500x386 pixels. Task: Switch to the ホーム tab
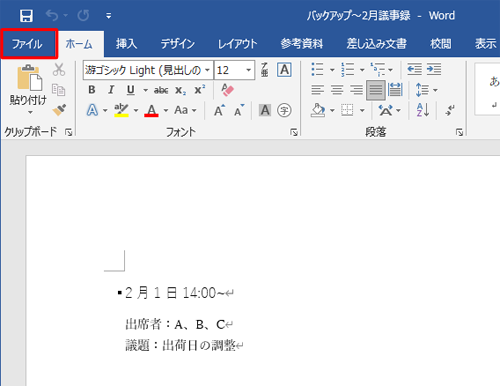coord(79,44)
